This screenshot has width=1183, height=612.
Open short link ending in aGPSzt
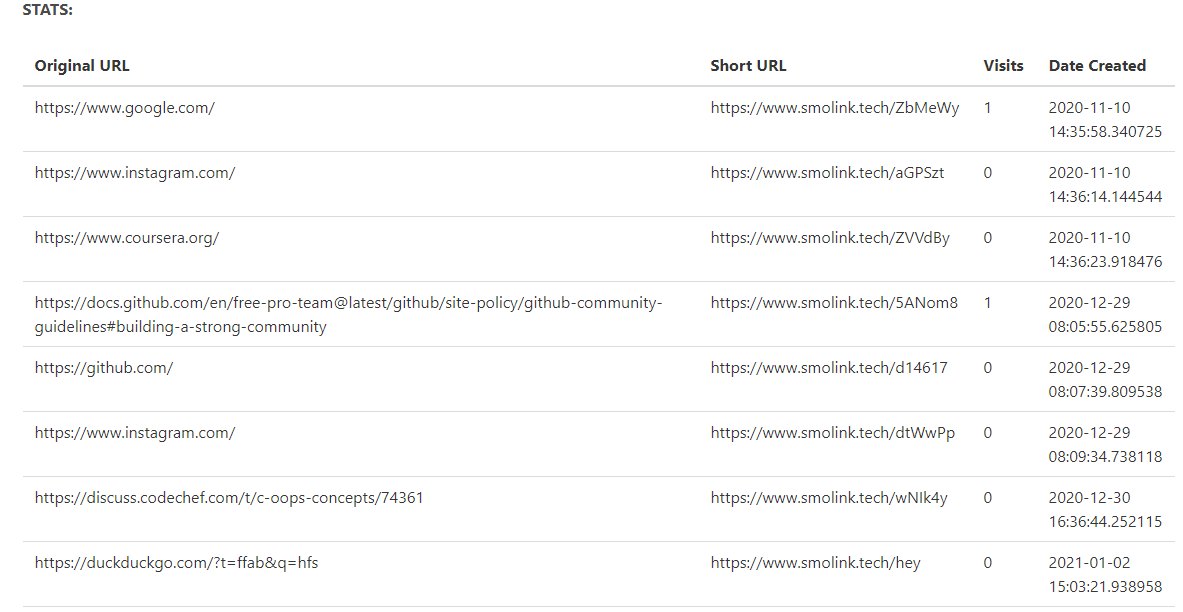tap(827, 173)
